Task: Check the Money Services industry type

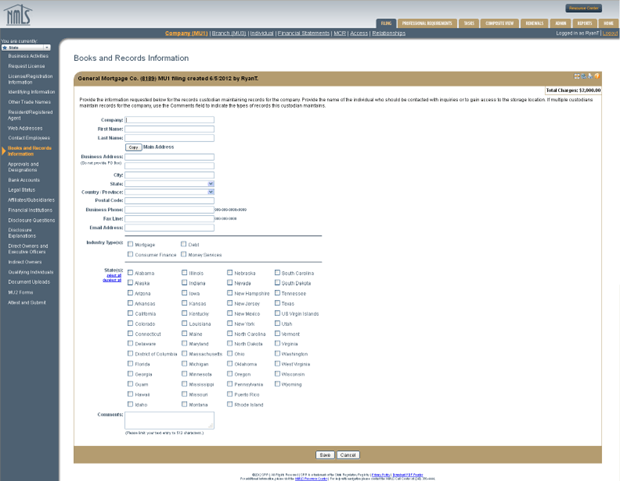Action: click(183, 254)
